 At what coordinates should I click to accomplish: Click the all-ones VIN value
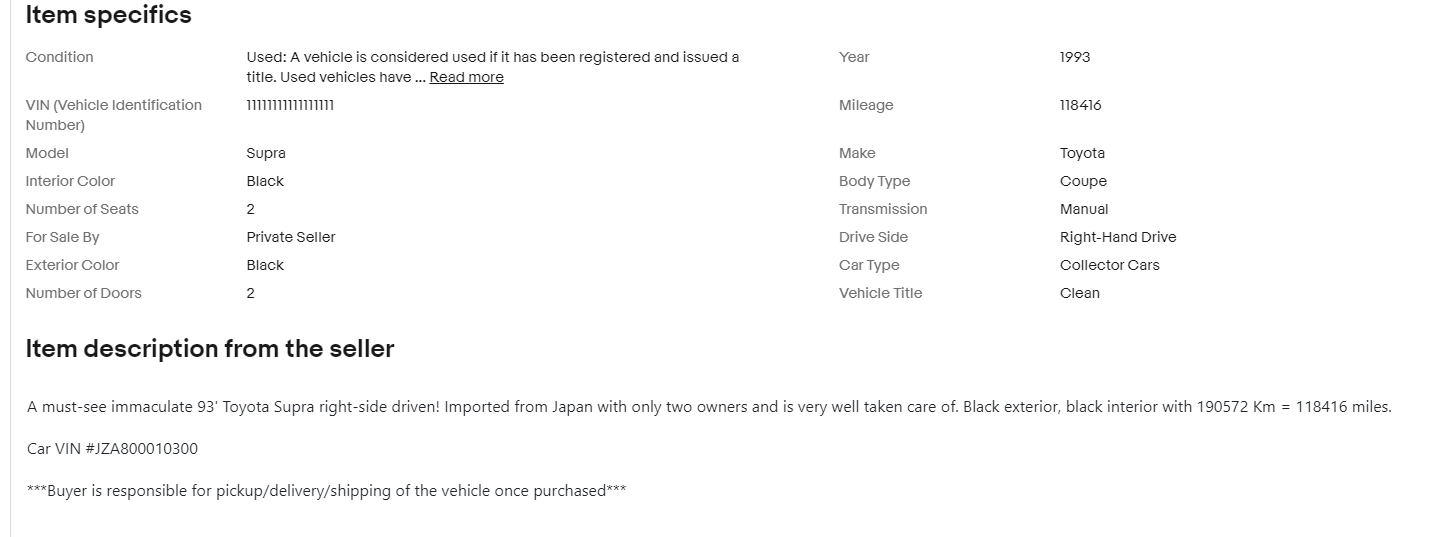[x=290, y=105]
